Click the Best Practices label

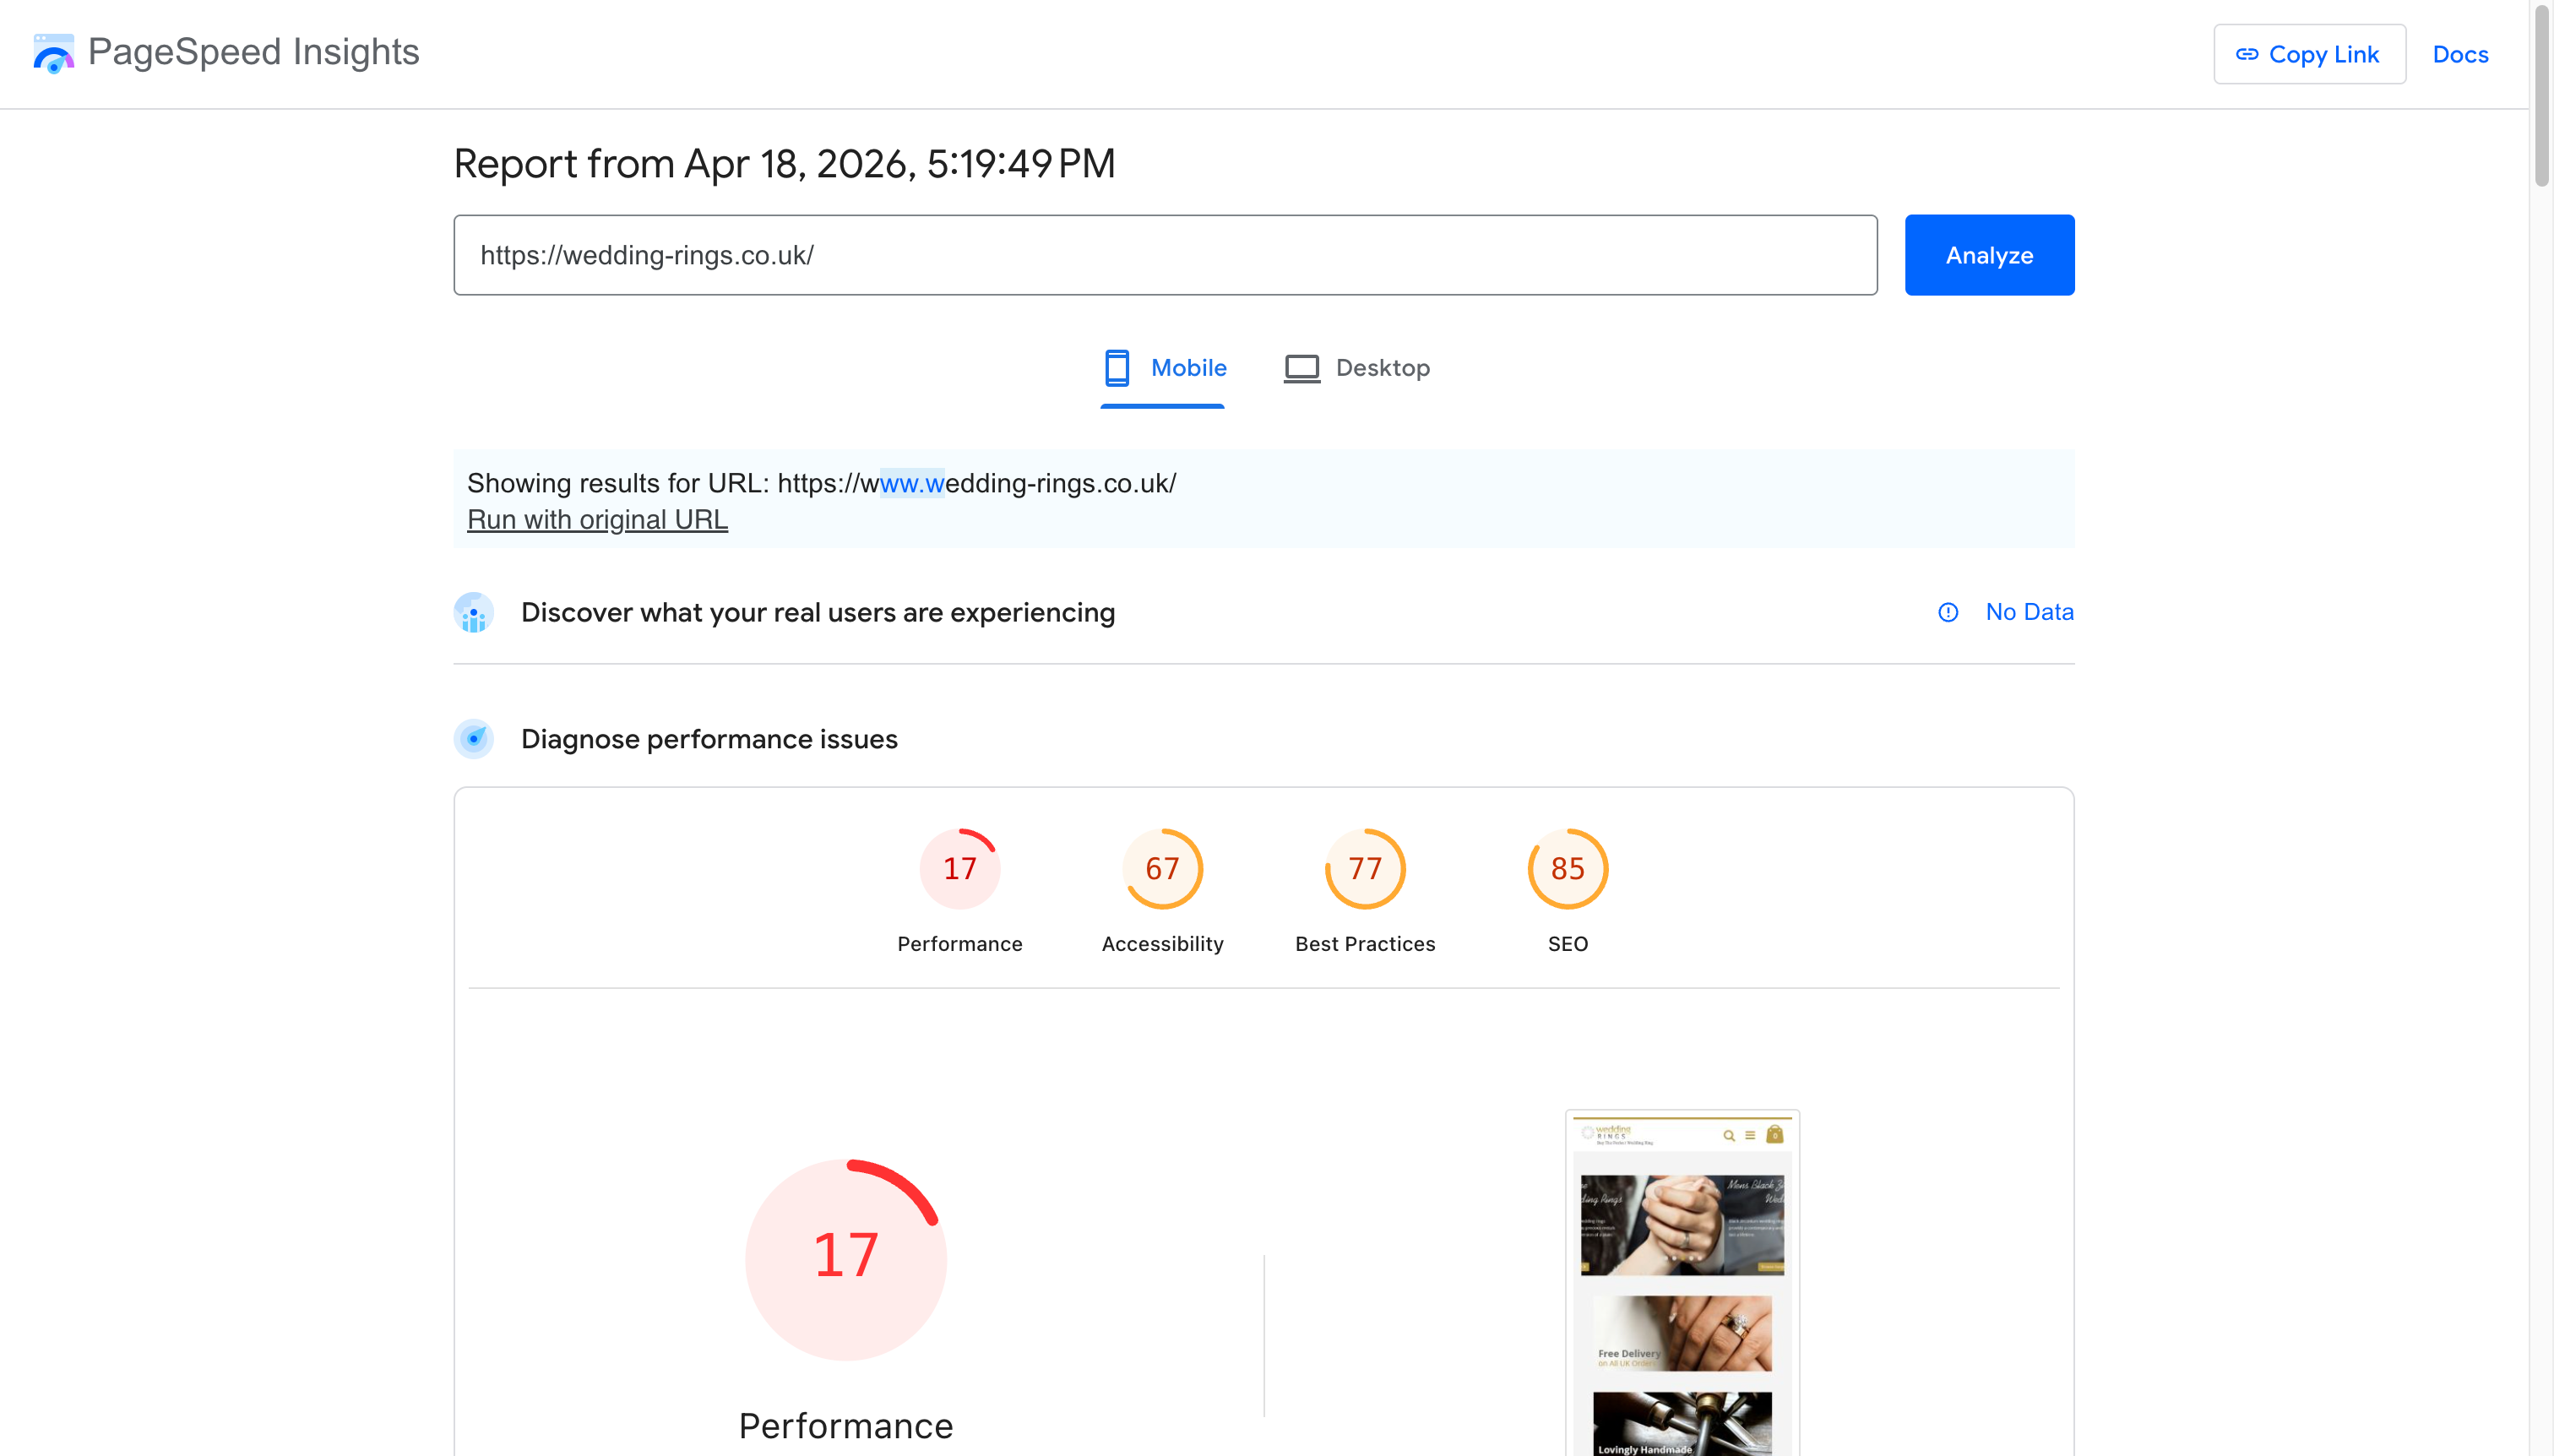click(x=1365, y=944)
